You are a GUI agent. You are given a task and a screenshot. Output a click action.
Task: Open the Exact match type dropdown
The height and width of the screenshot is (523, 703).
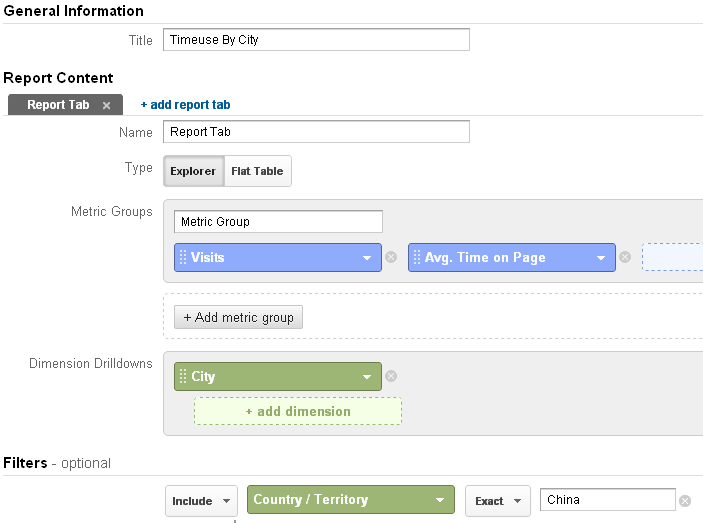[496, 501]
